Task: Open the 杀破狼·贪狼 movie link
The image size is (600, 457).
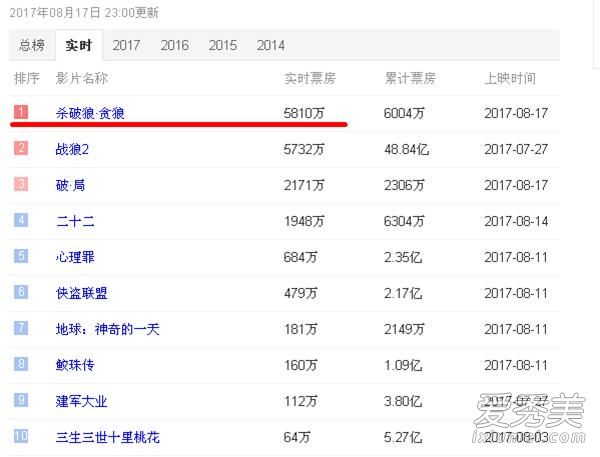Action: [90, 113]
